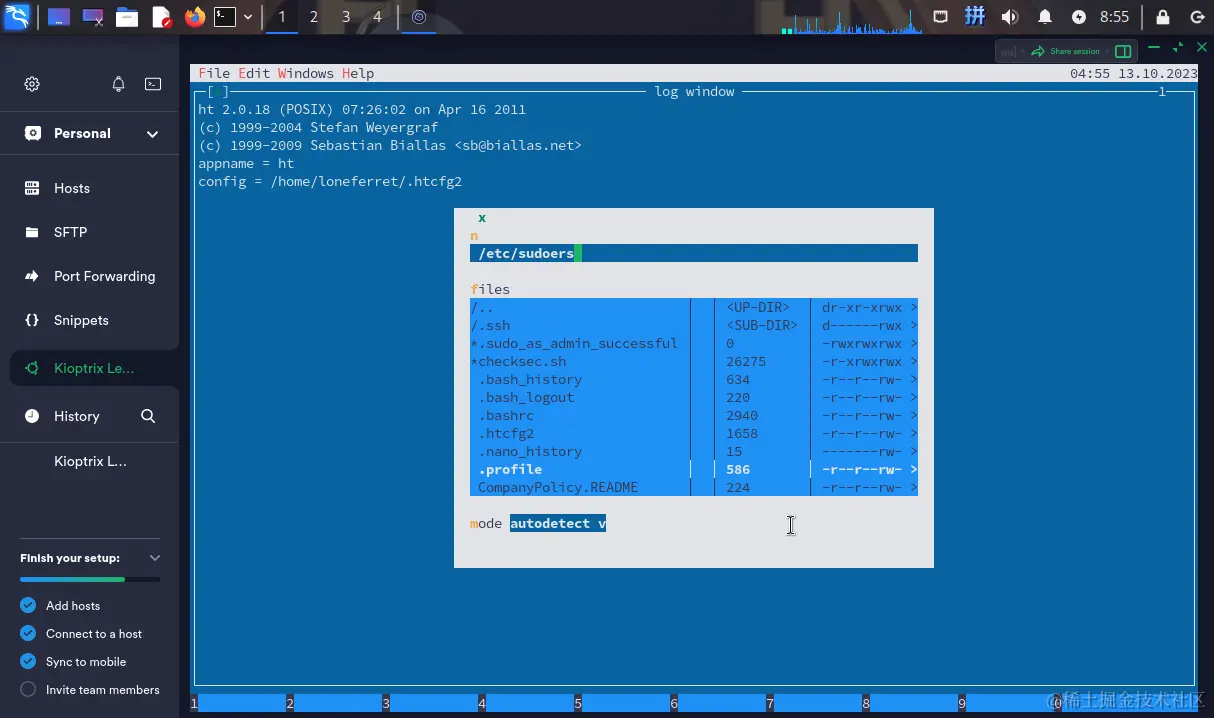Image resolution: width=1214 pixels, height=718 pixels.
Task: Open Termius settings gear icon
Action: [x=32, y=84]
